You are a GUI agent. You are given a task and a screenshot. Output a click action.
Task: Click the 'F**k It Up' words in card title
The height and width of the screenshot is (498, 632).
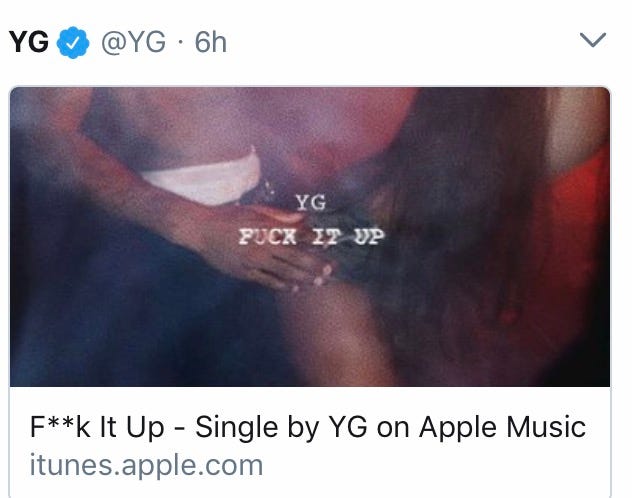click(97, 427)
